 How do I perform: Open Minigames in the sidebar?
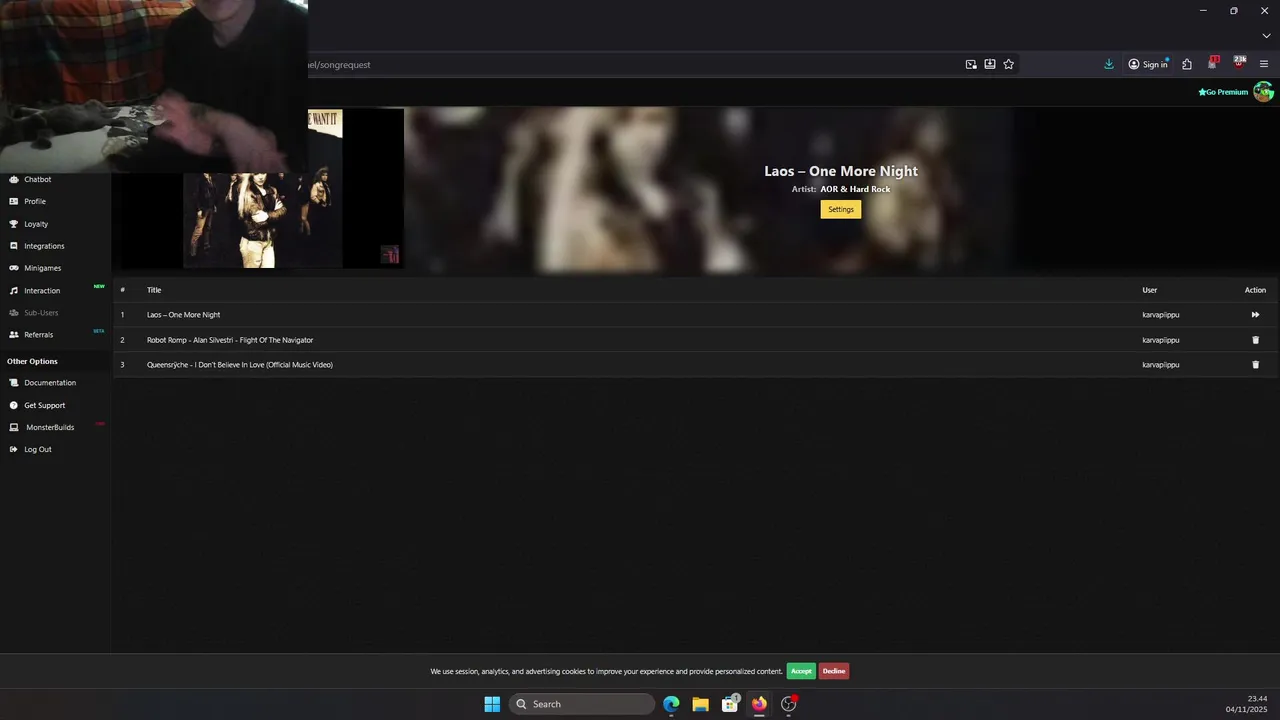point(43,268)
